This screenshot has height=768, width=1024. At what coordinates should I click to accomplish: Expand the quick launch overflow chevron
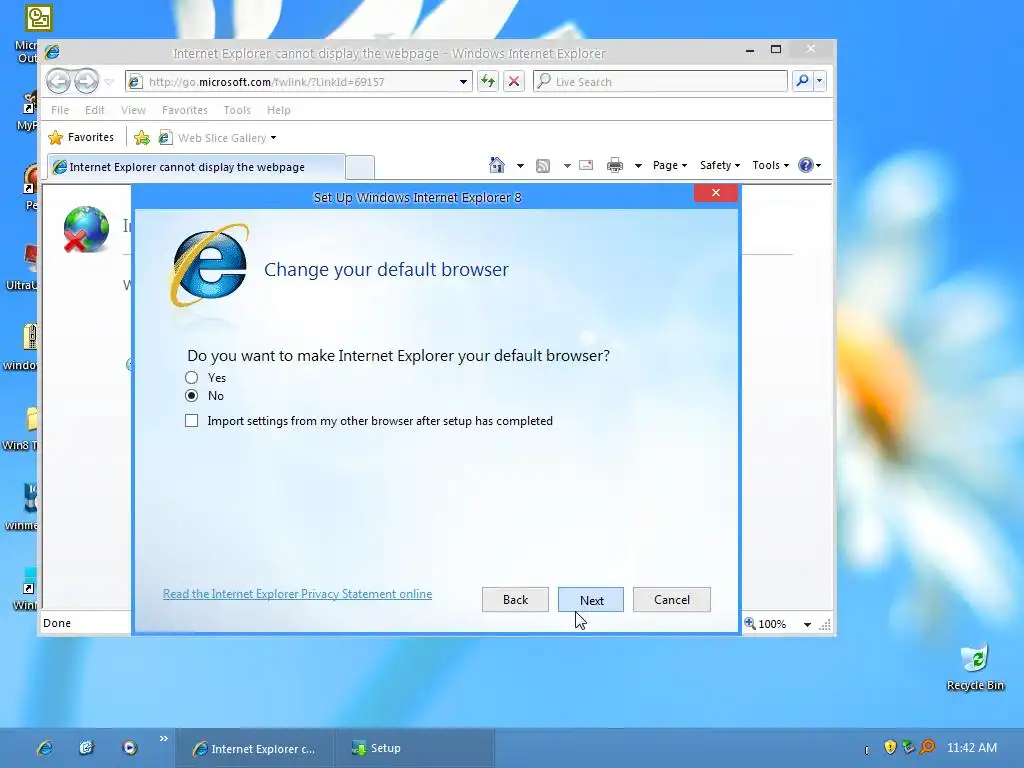(163, 739)
